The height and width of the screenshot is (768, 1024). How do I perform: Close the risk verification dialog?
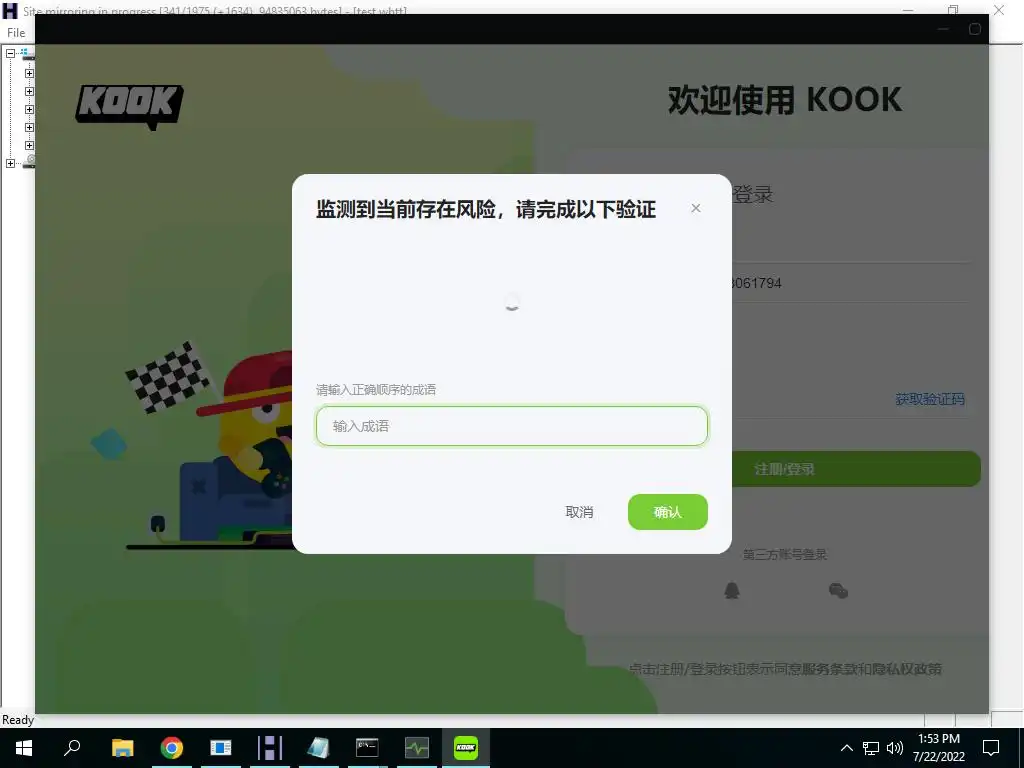696,208
